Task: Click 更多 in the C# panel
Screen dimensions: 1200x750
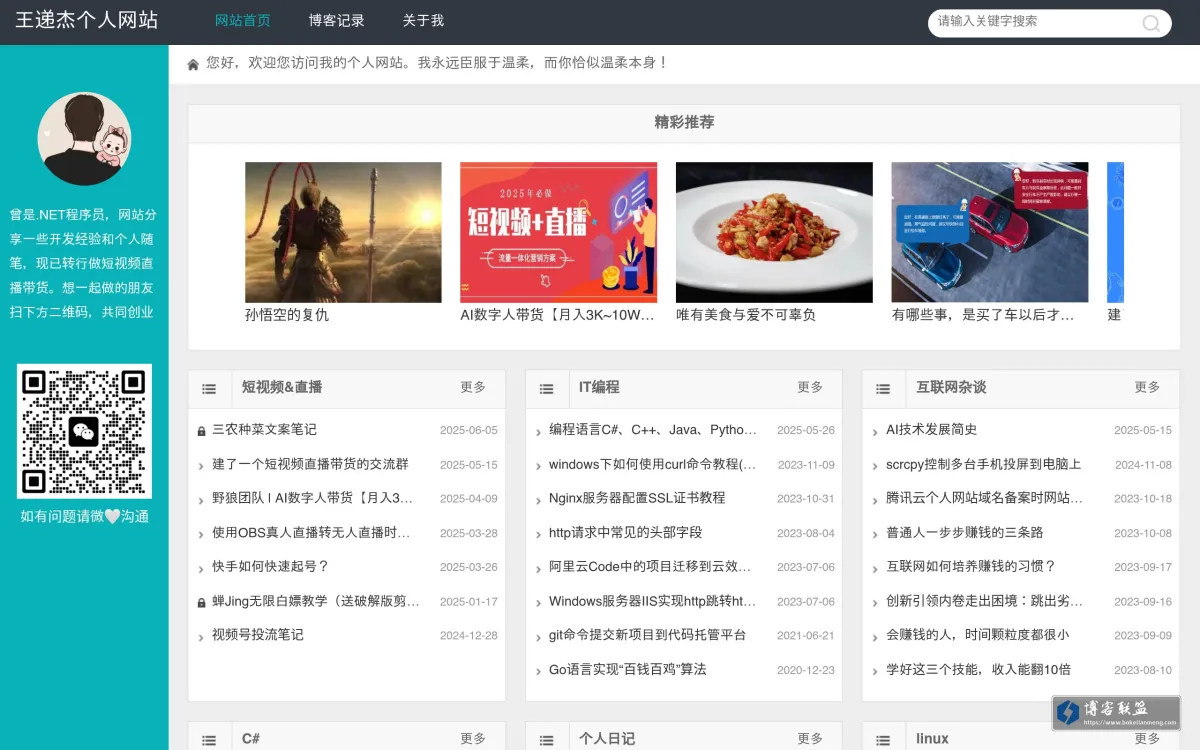Action: (473, 739)
